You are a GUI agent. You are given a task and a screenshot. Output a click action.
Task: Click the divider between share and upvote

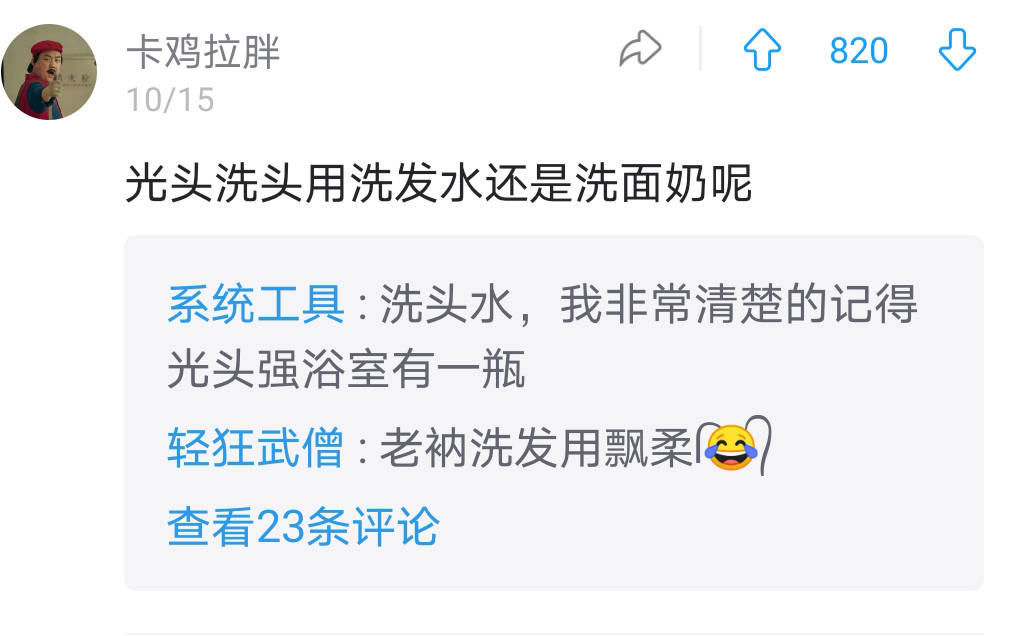(700, 49)
